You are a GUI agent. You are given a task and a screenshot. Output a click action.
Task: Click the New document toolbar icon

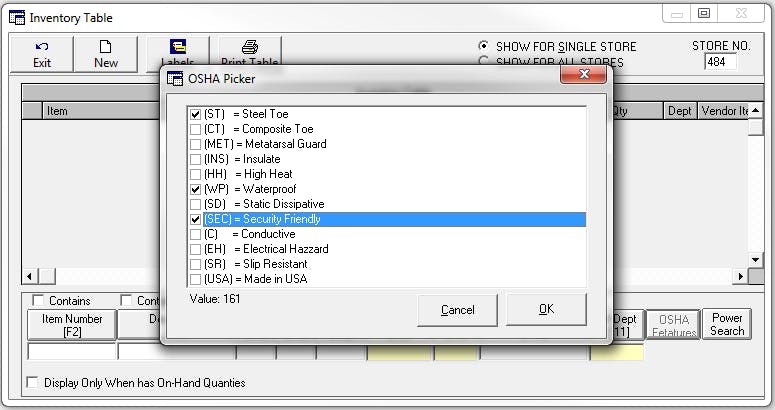click(105, 53)
